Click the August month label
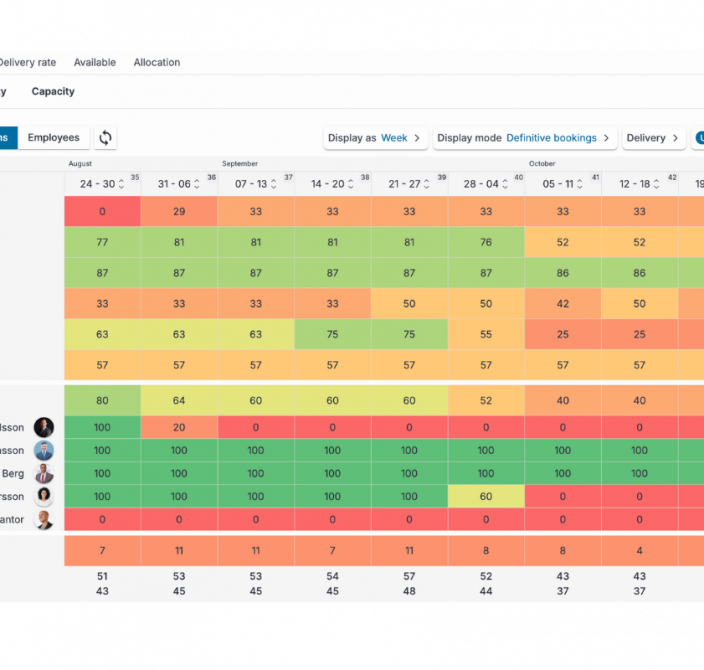 coord(80,163)
